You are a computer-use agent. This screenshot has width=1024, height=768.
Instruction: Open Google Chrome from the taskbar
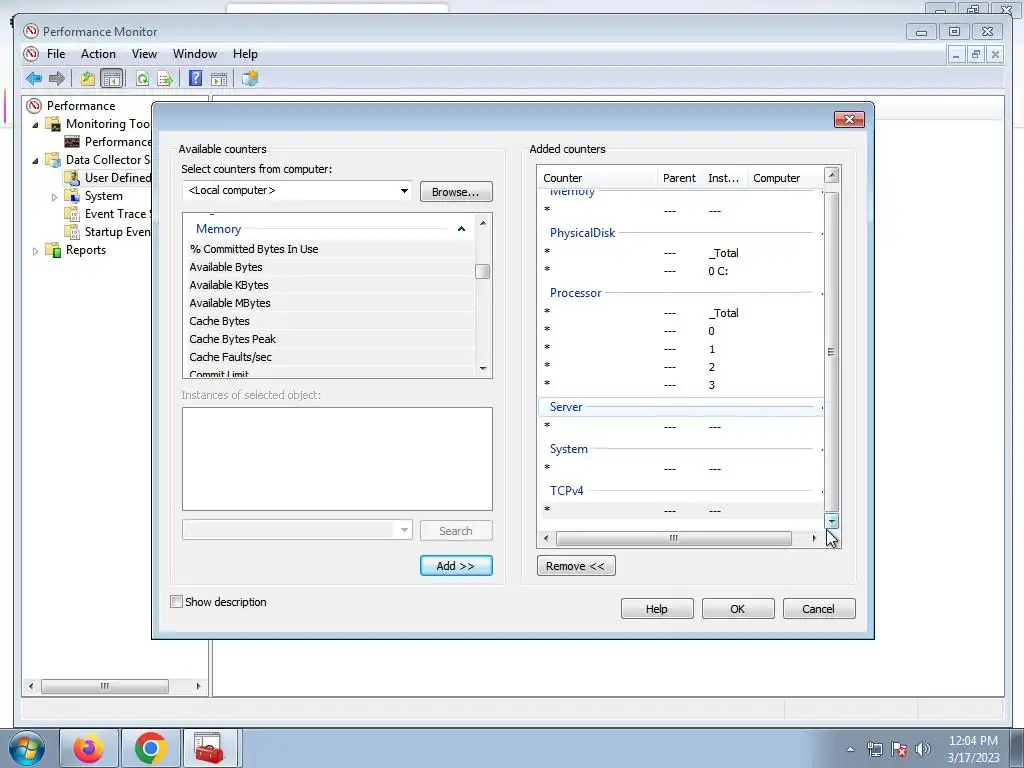[x=150, y=748]
